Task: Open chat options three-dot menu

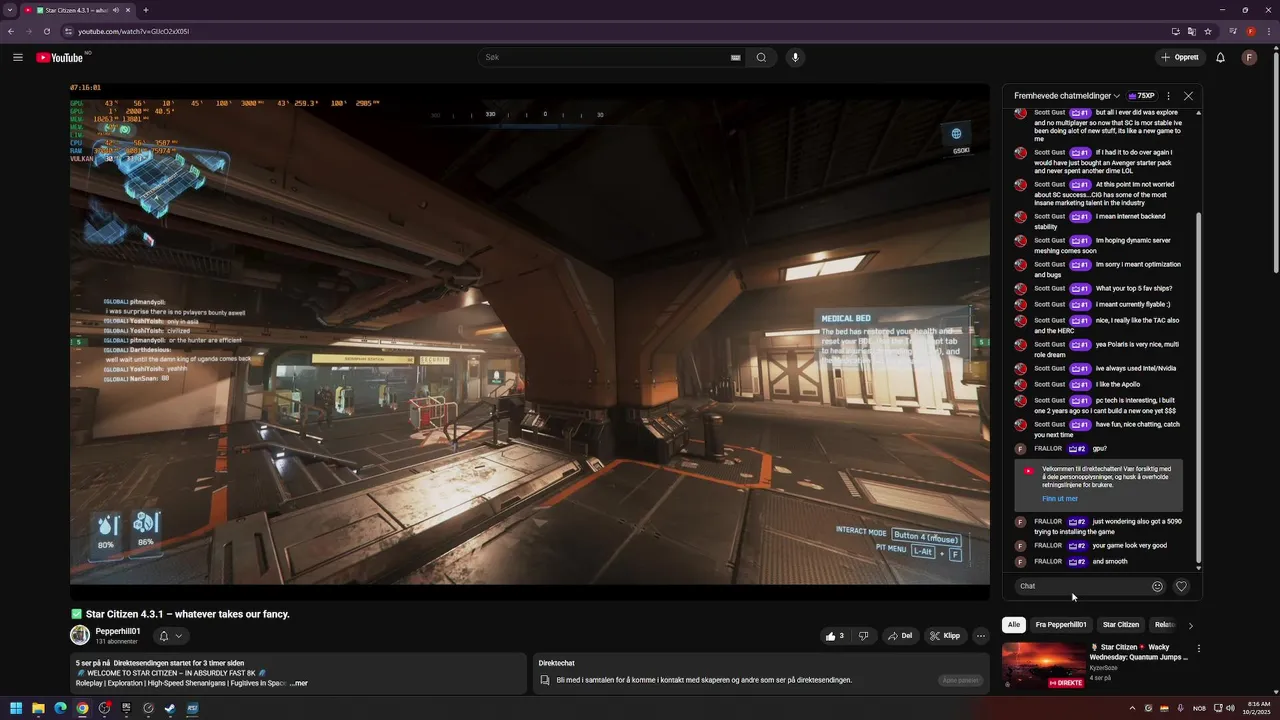Action: pos(1168,96)
